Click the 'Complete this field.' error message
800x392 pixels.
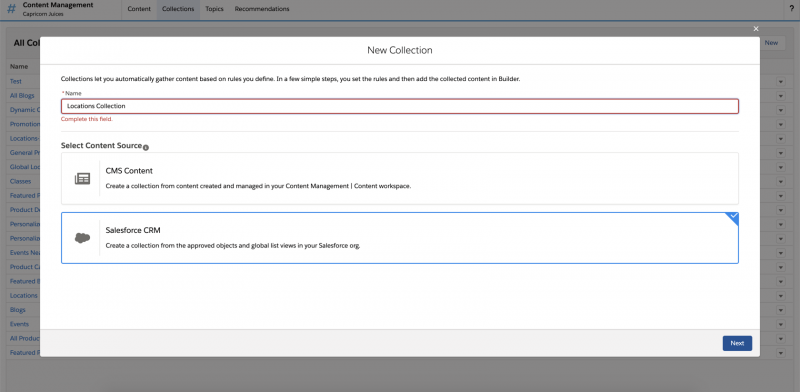[87, 119]
